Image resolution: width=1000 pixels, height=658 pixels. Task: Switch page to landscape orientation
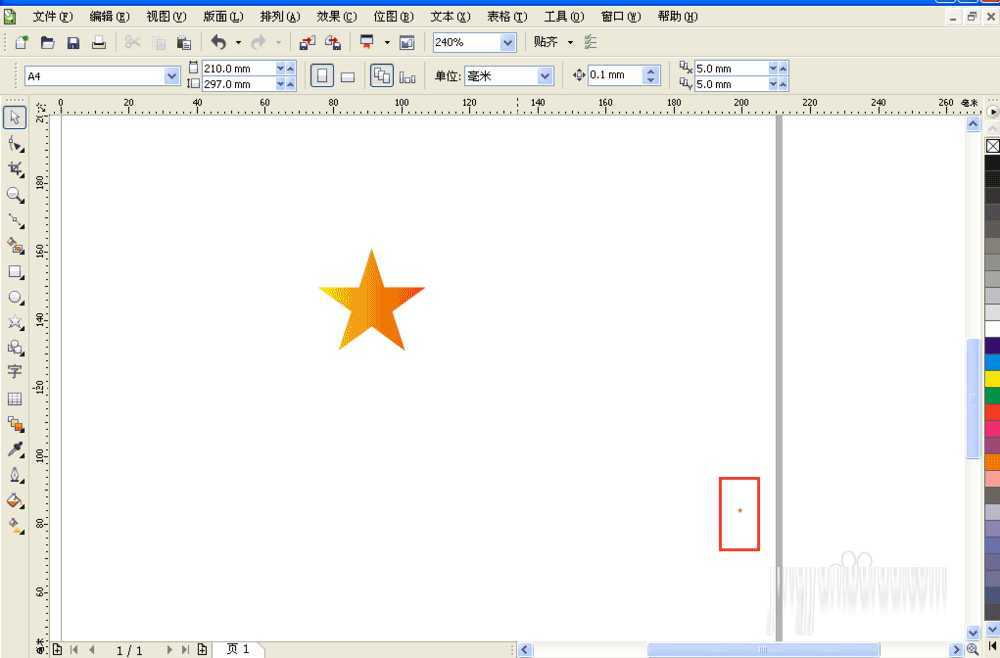(x=347, y=76)
